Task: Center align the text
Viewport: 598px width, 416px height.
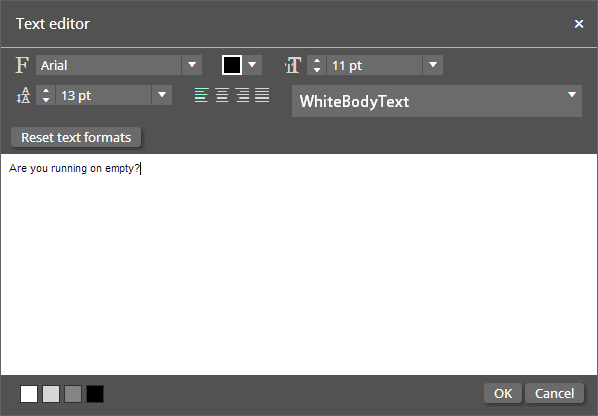Action: [x=222, y=95]
